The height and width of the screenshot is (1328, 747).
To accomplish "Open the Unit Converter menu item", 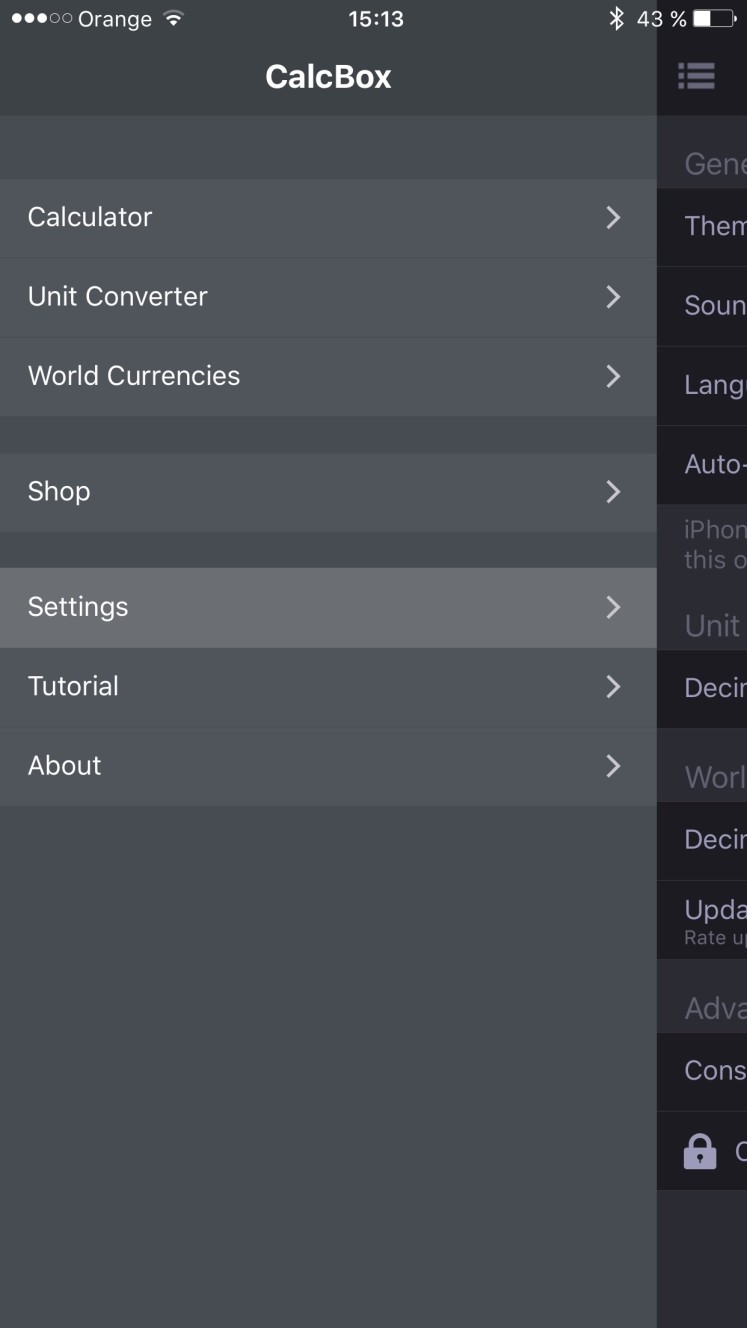I will (328, 297).
